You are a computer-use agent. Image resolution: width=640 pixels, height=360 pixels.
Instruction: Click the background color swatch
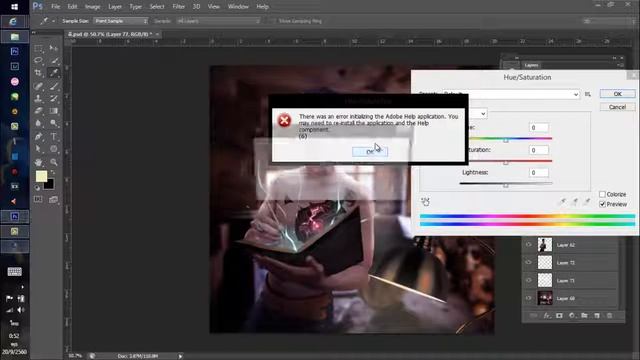pos(49,185)
